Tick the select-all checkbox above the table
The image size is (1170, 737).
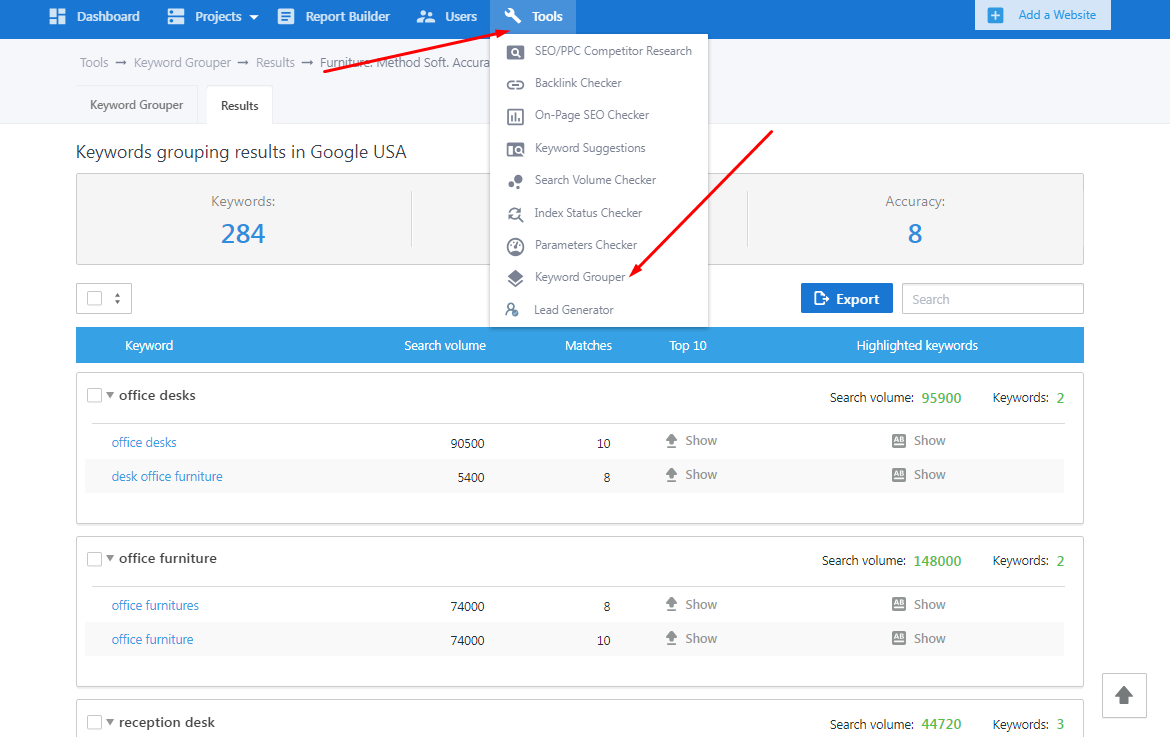[x=95, y=298]
